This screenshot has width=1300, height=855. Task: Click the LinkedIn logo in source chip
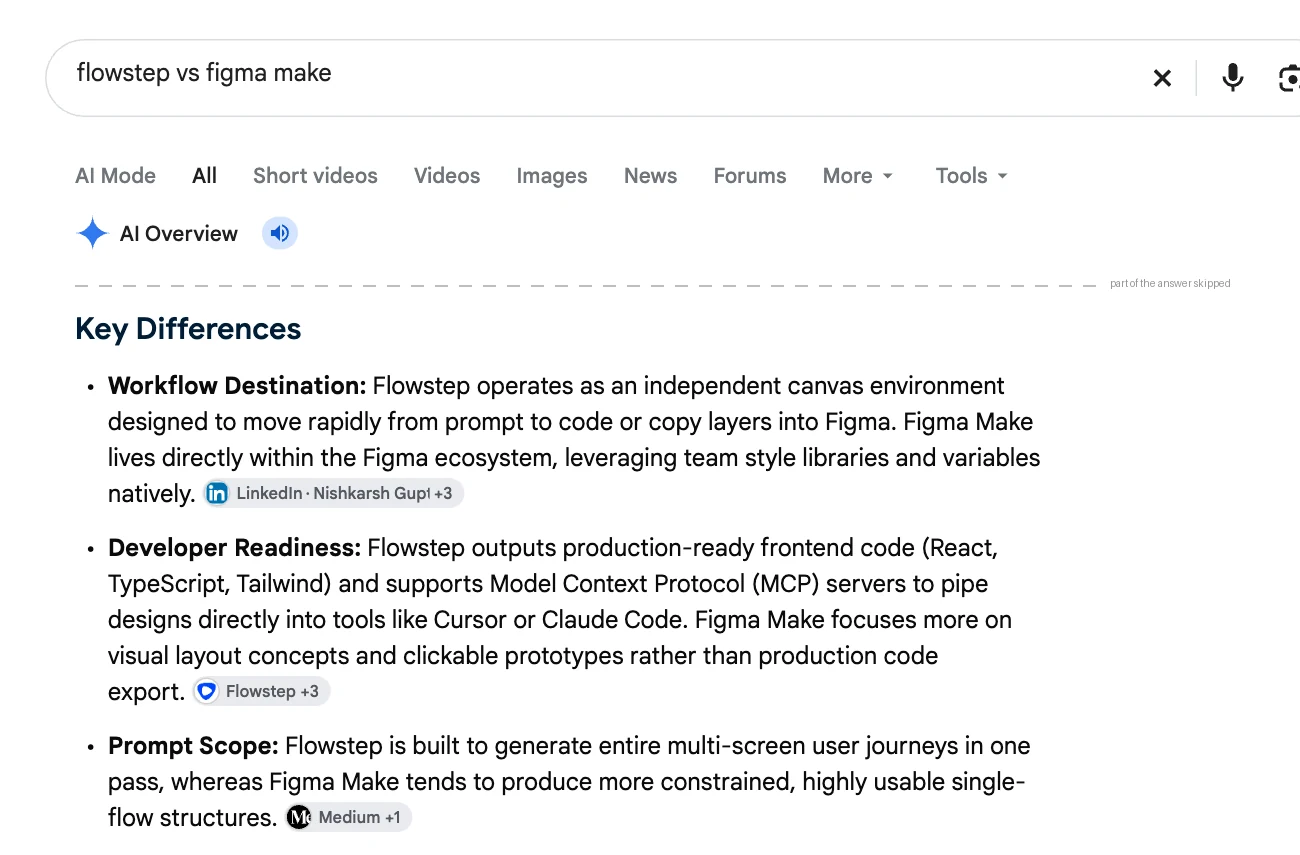coord(217,493)
